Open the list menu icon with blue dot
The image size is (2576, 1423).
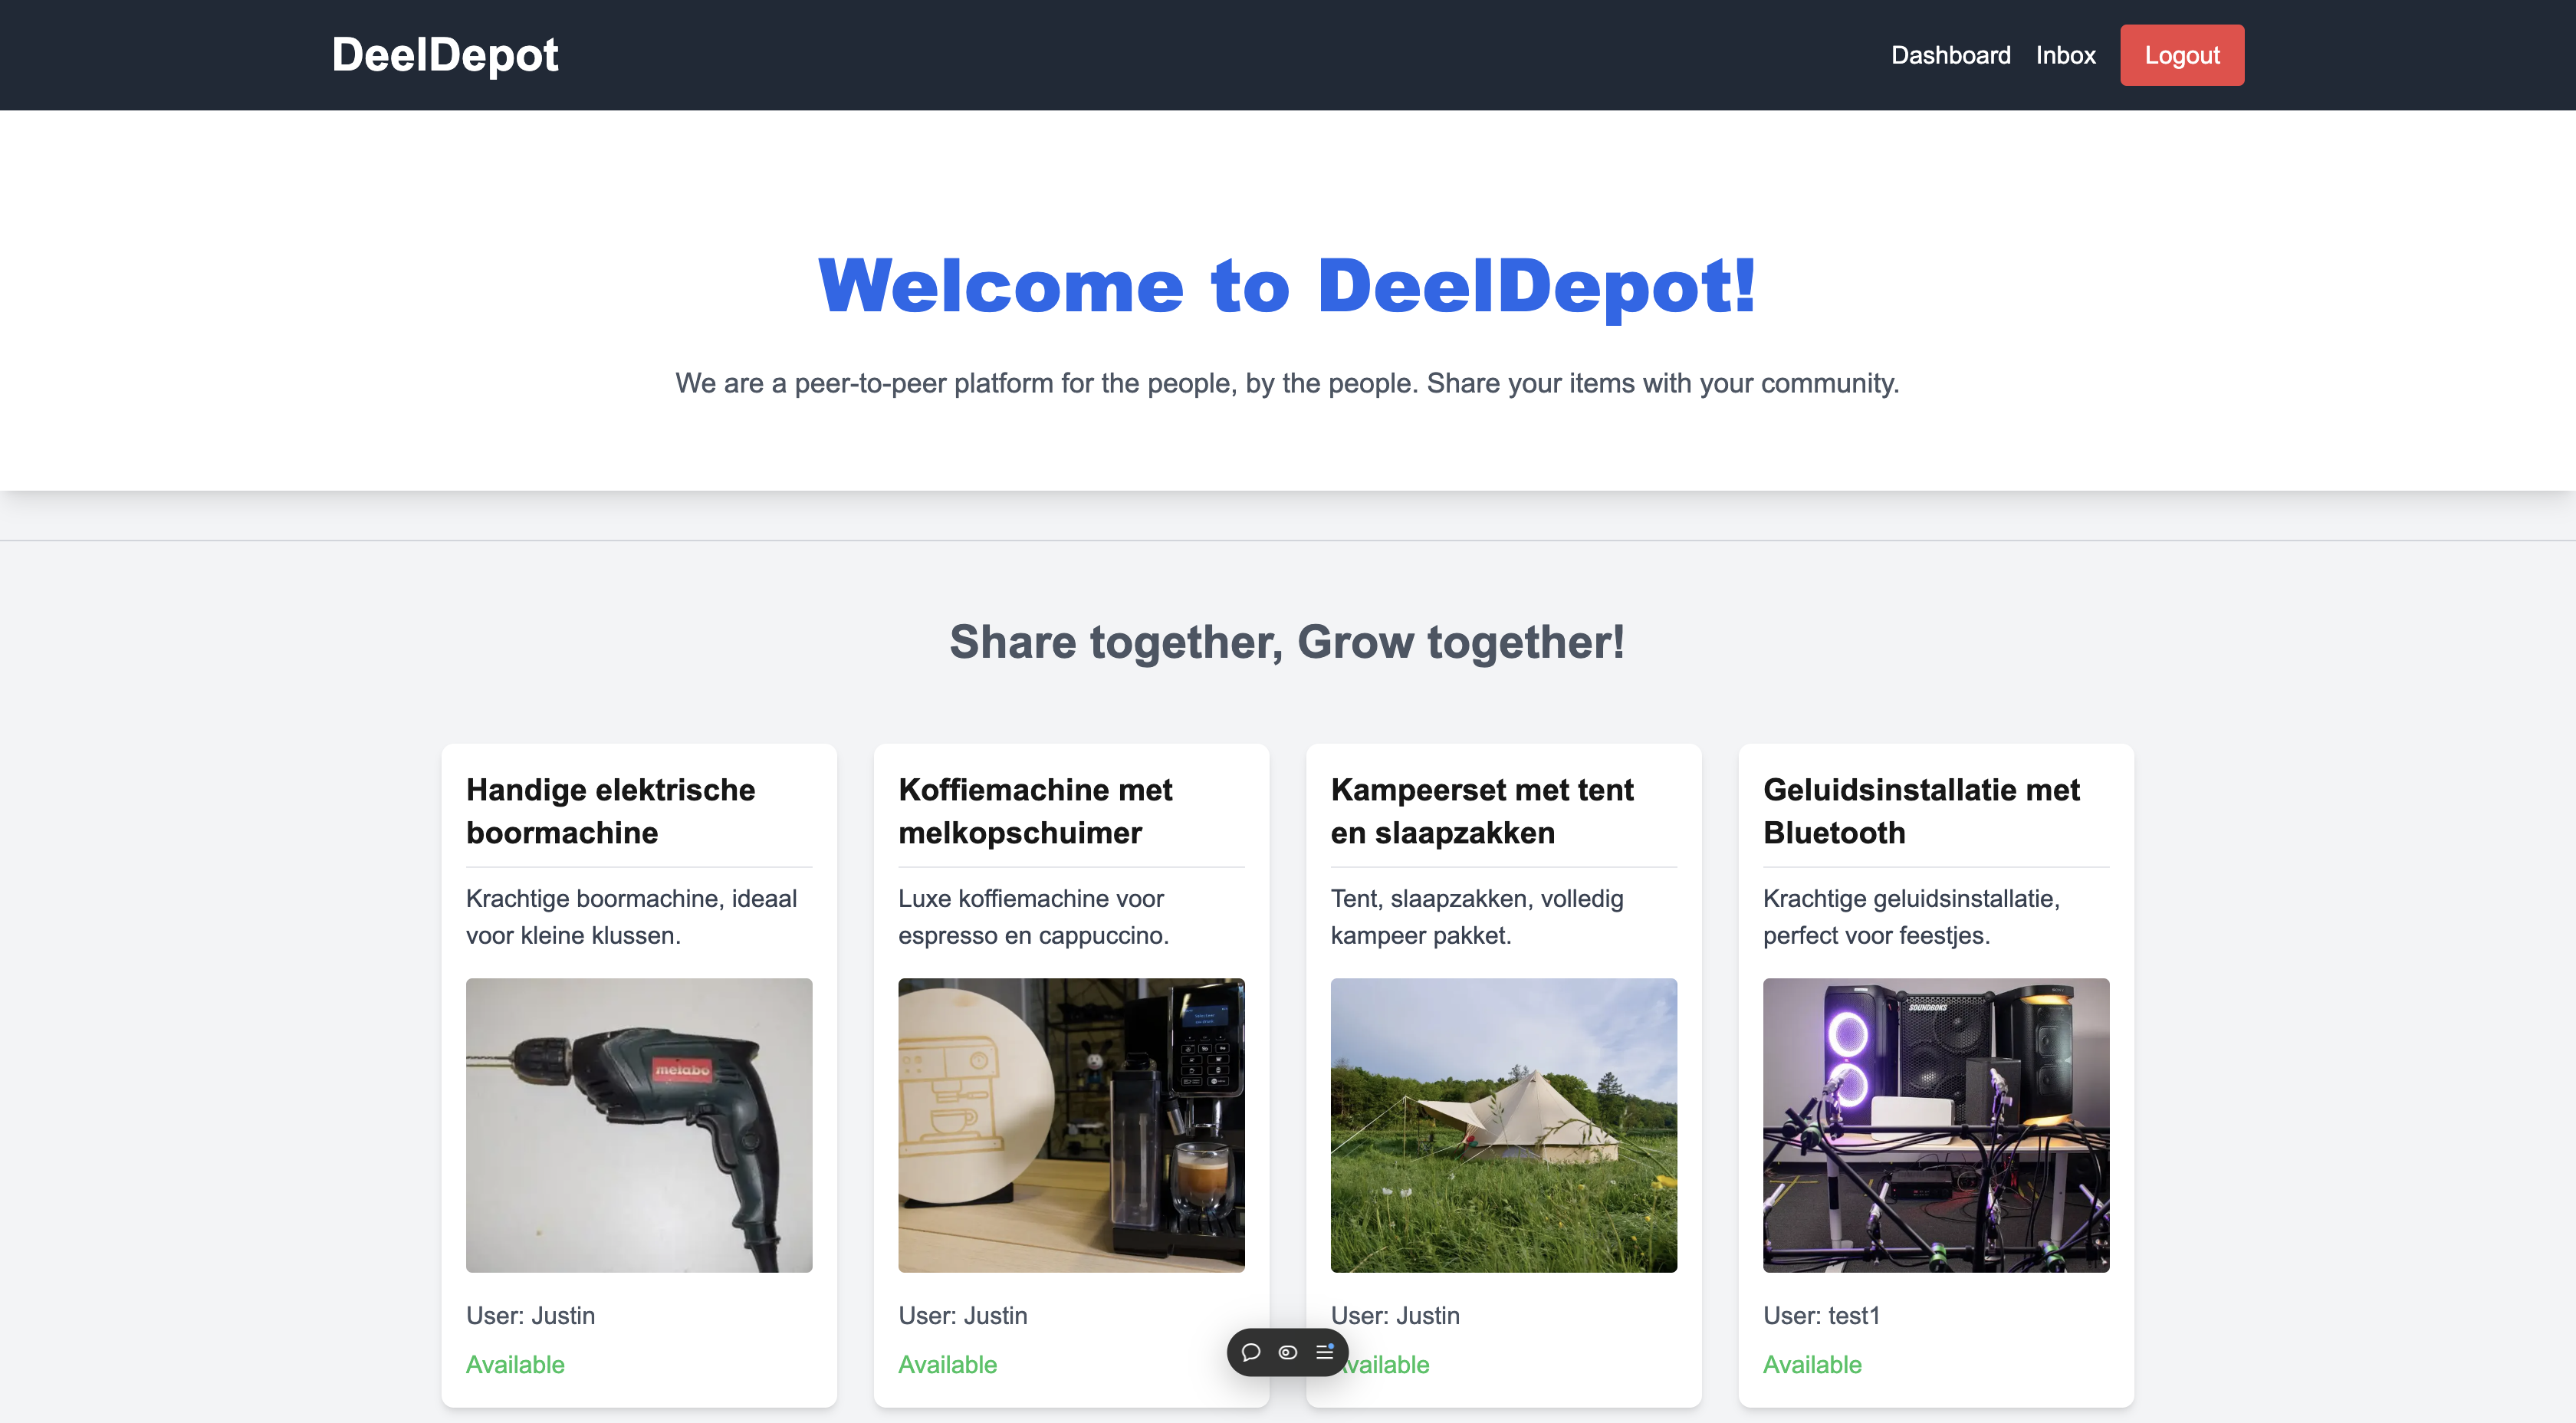click(x=1325, y=1352)
